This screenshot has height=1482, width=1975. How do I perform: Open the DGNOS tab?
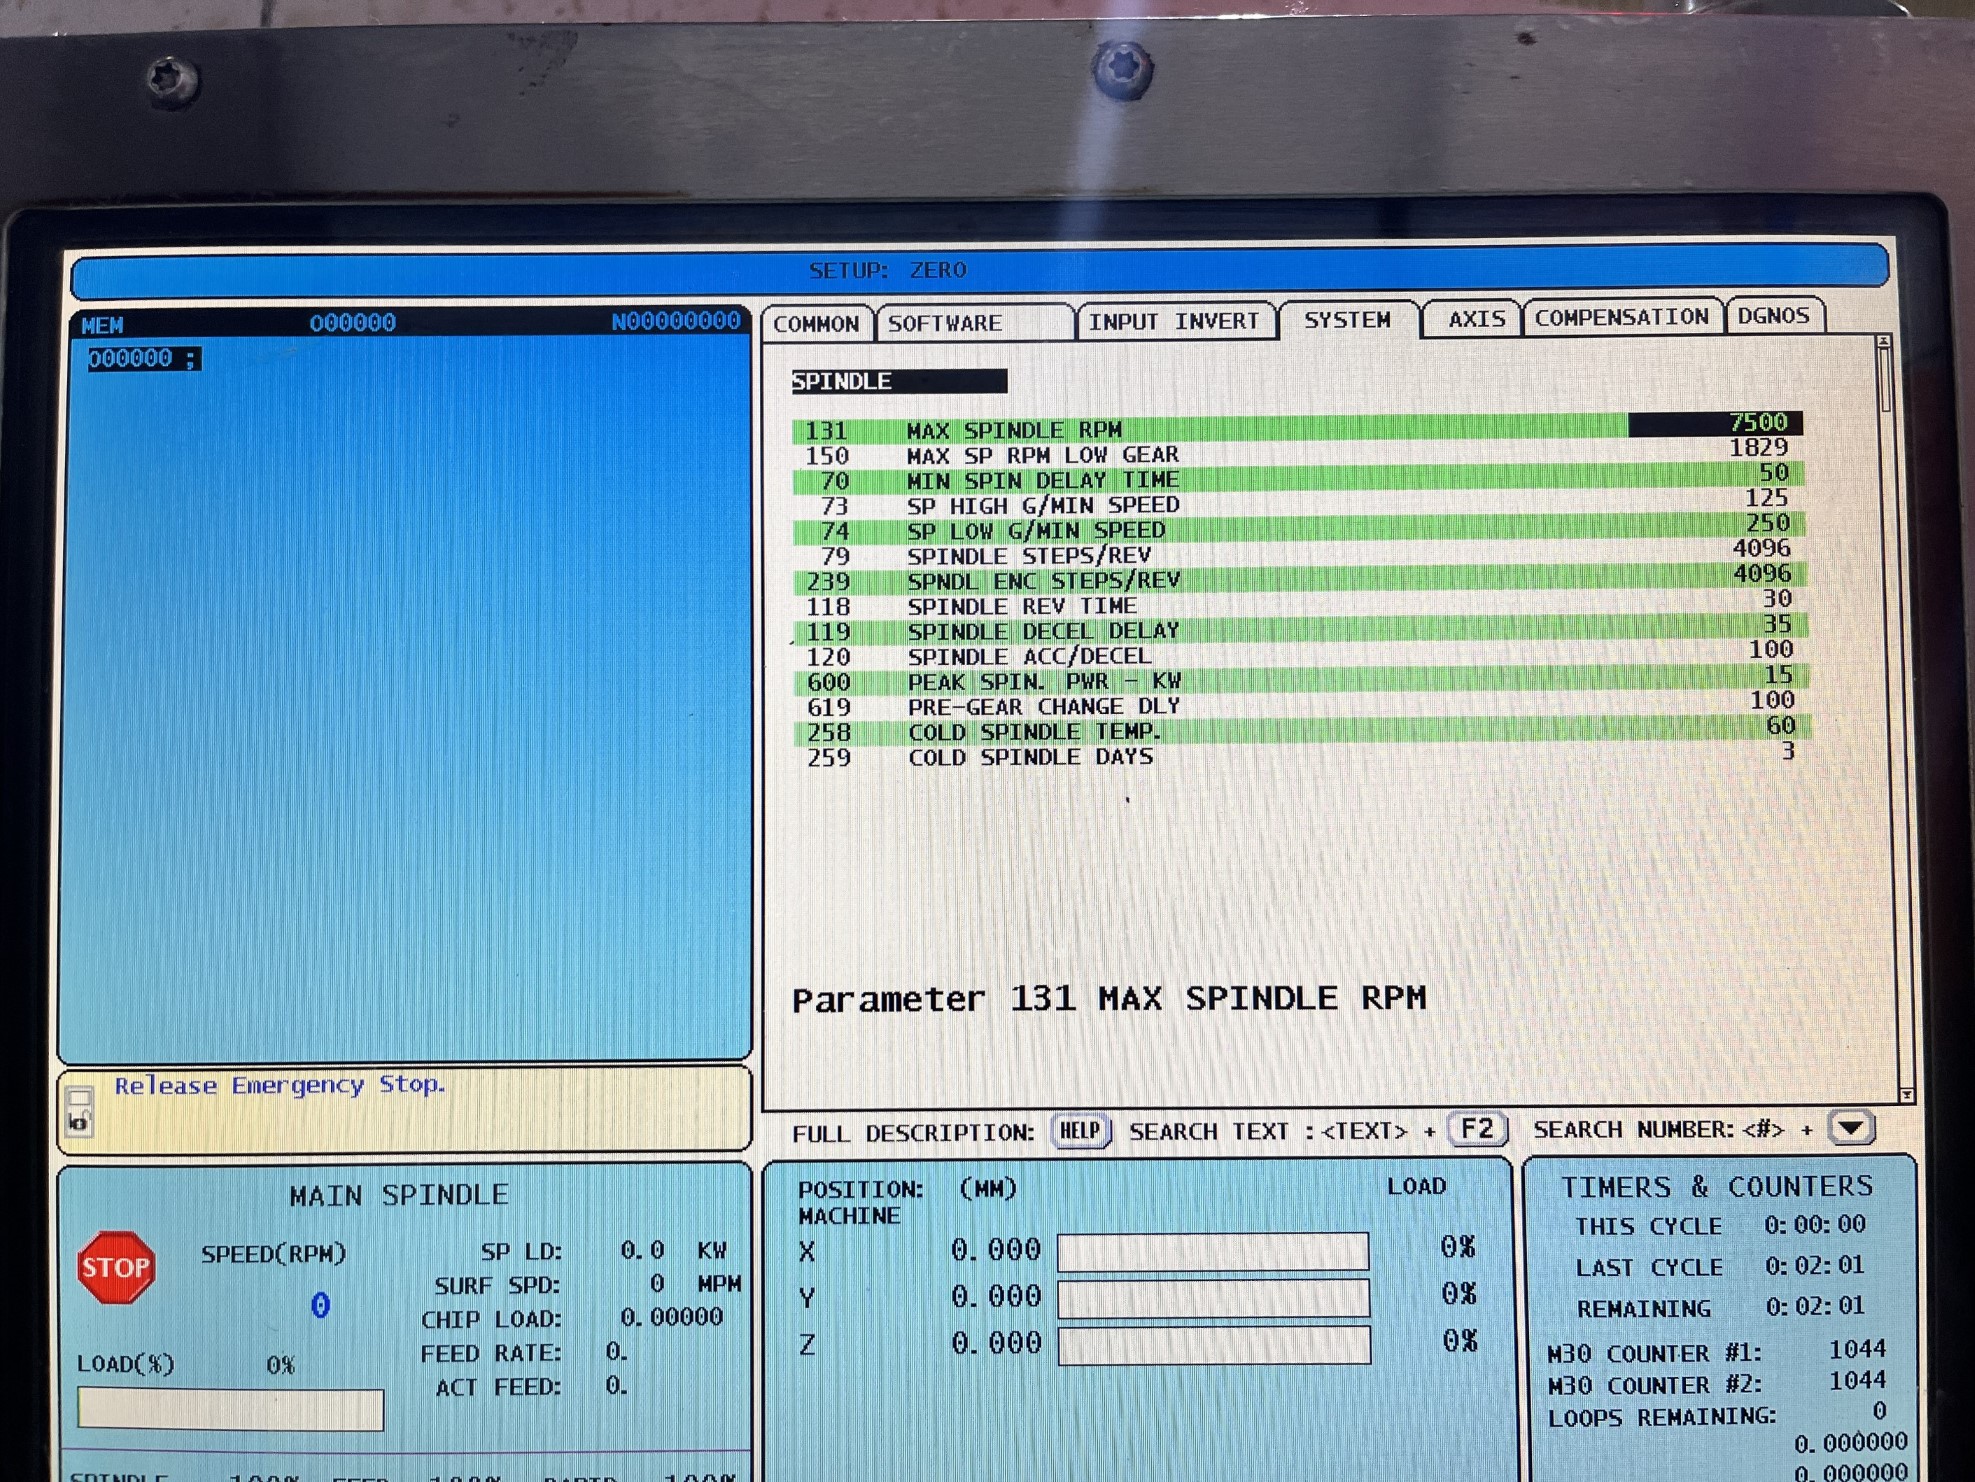point(1773,316)
